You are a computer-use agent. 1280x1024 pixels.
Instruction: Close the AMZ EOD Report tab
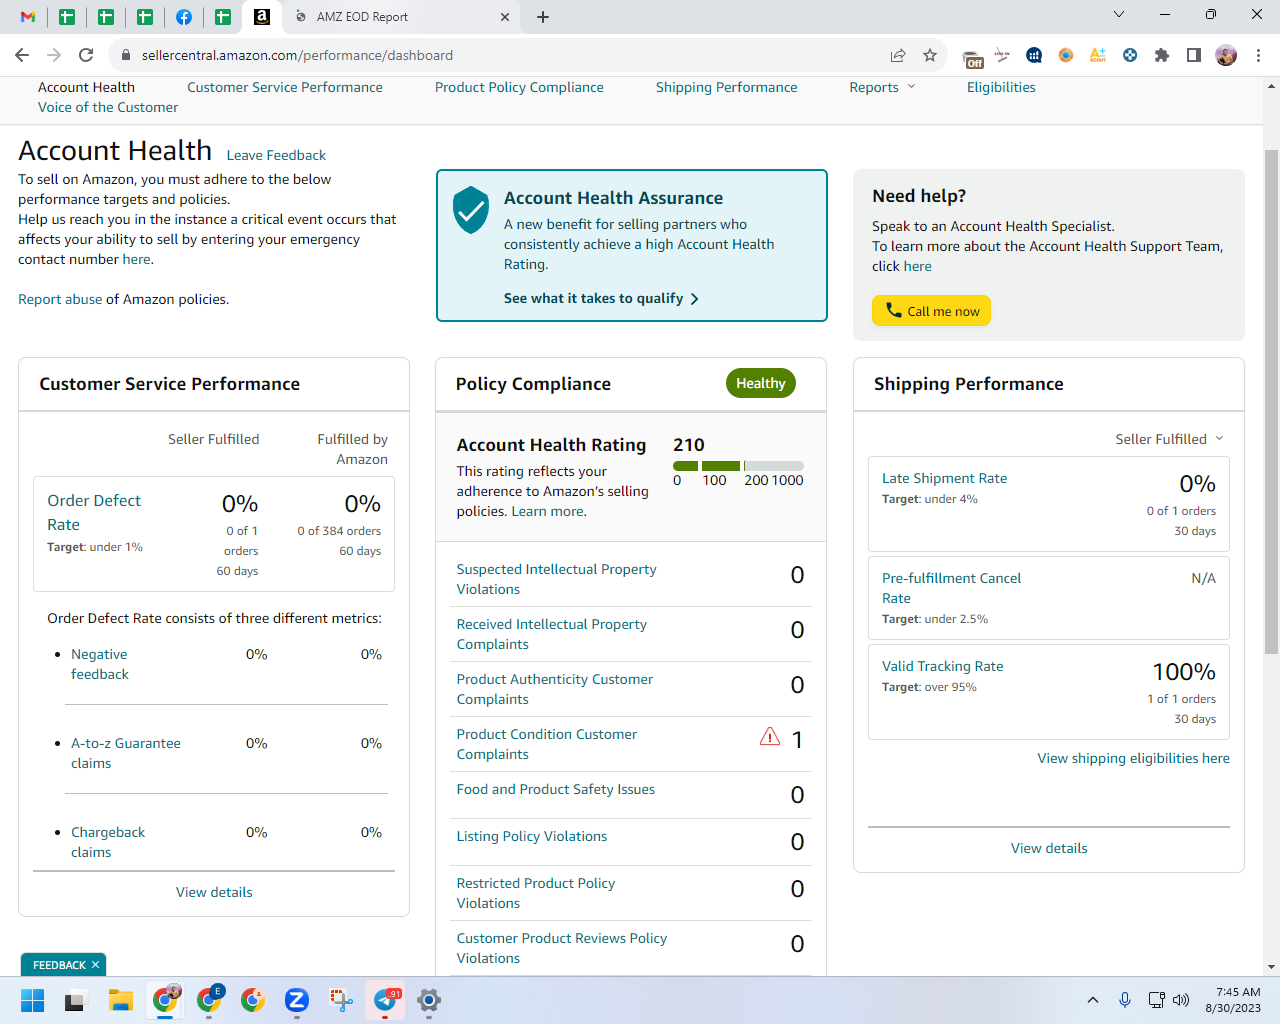pyautogui.click(x=505, y=17)
